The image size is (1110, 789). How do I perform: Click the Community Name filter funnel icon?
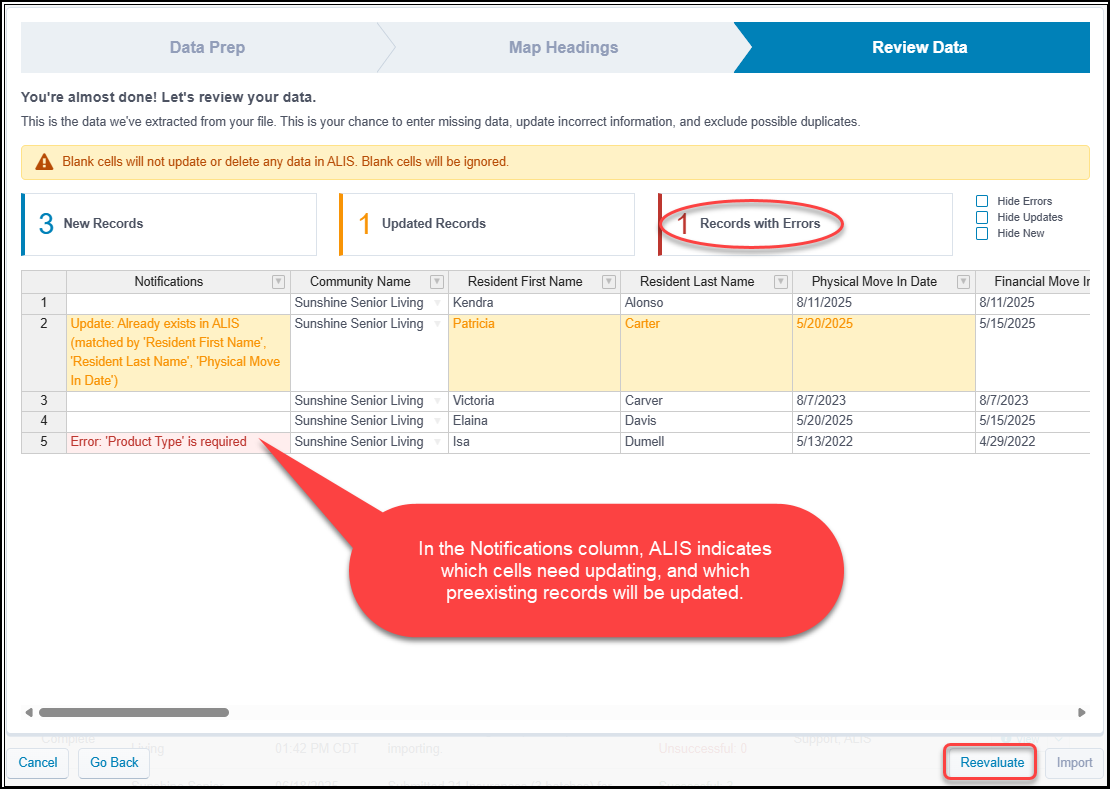(x=437, y=281)
